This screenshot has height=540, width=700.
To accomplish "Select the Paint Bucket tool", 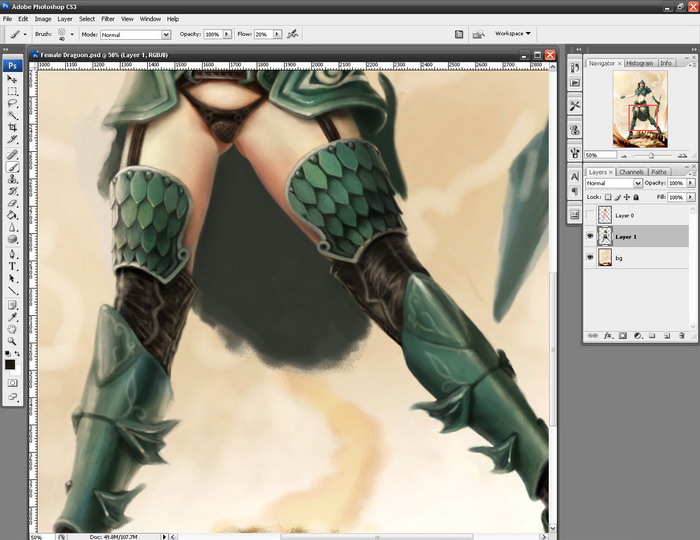I will click(12, 215).
